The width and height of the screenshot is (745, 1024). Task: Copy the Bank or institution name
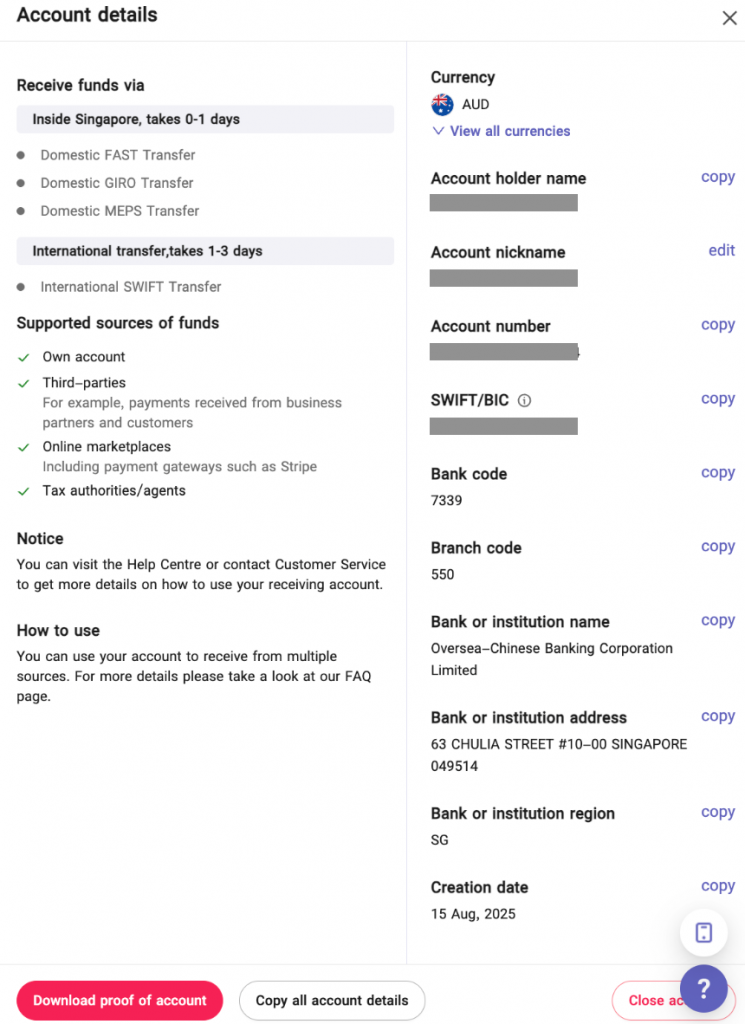(x=717, y=621)
